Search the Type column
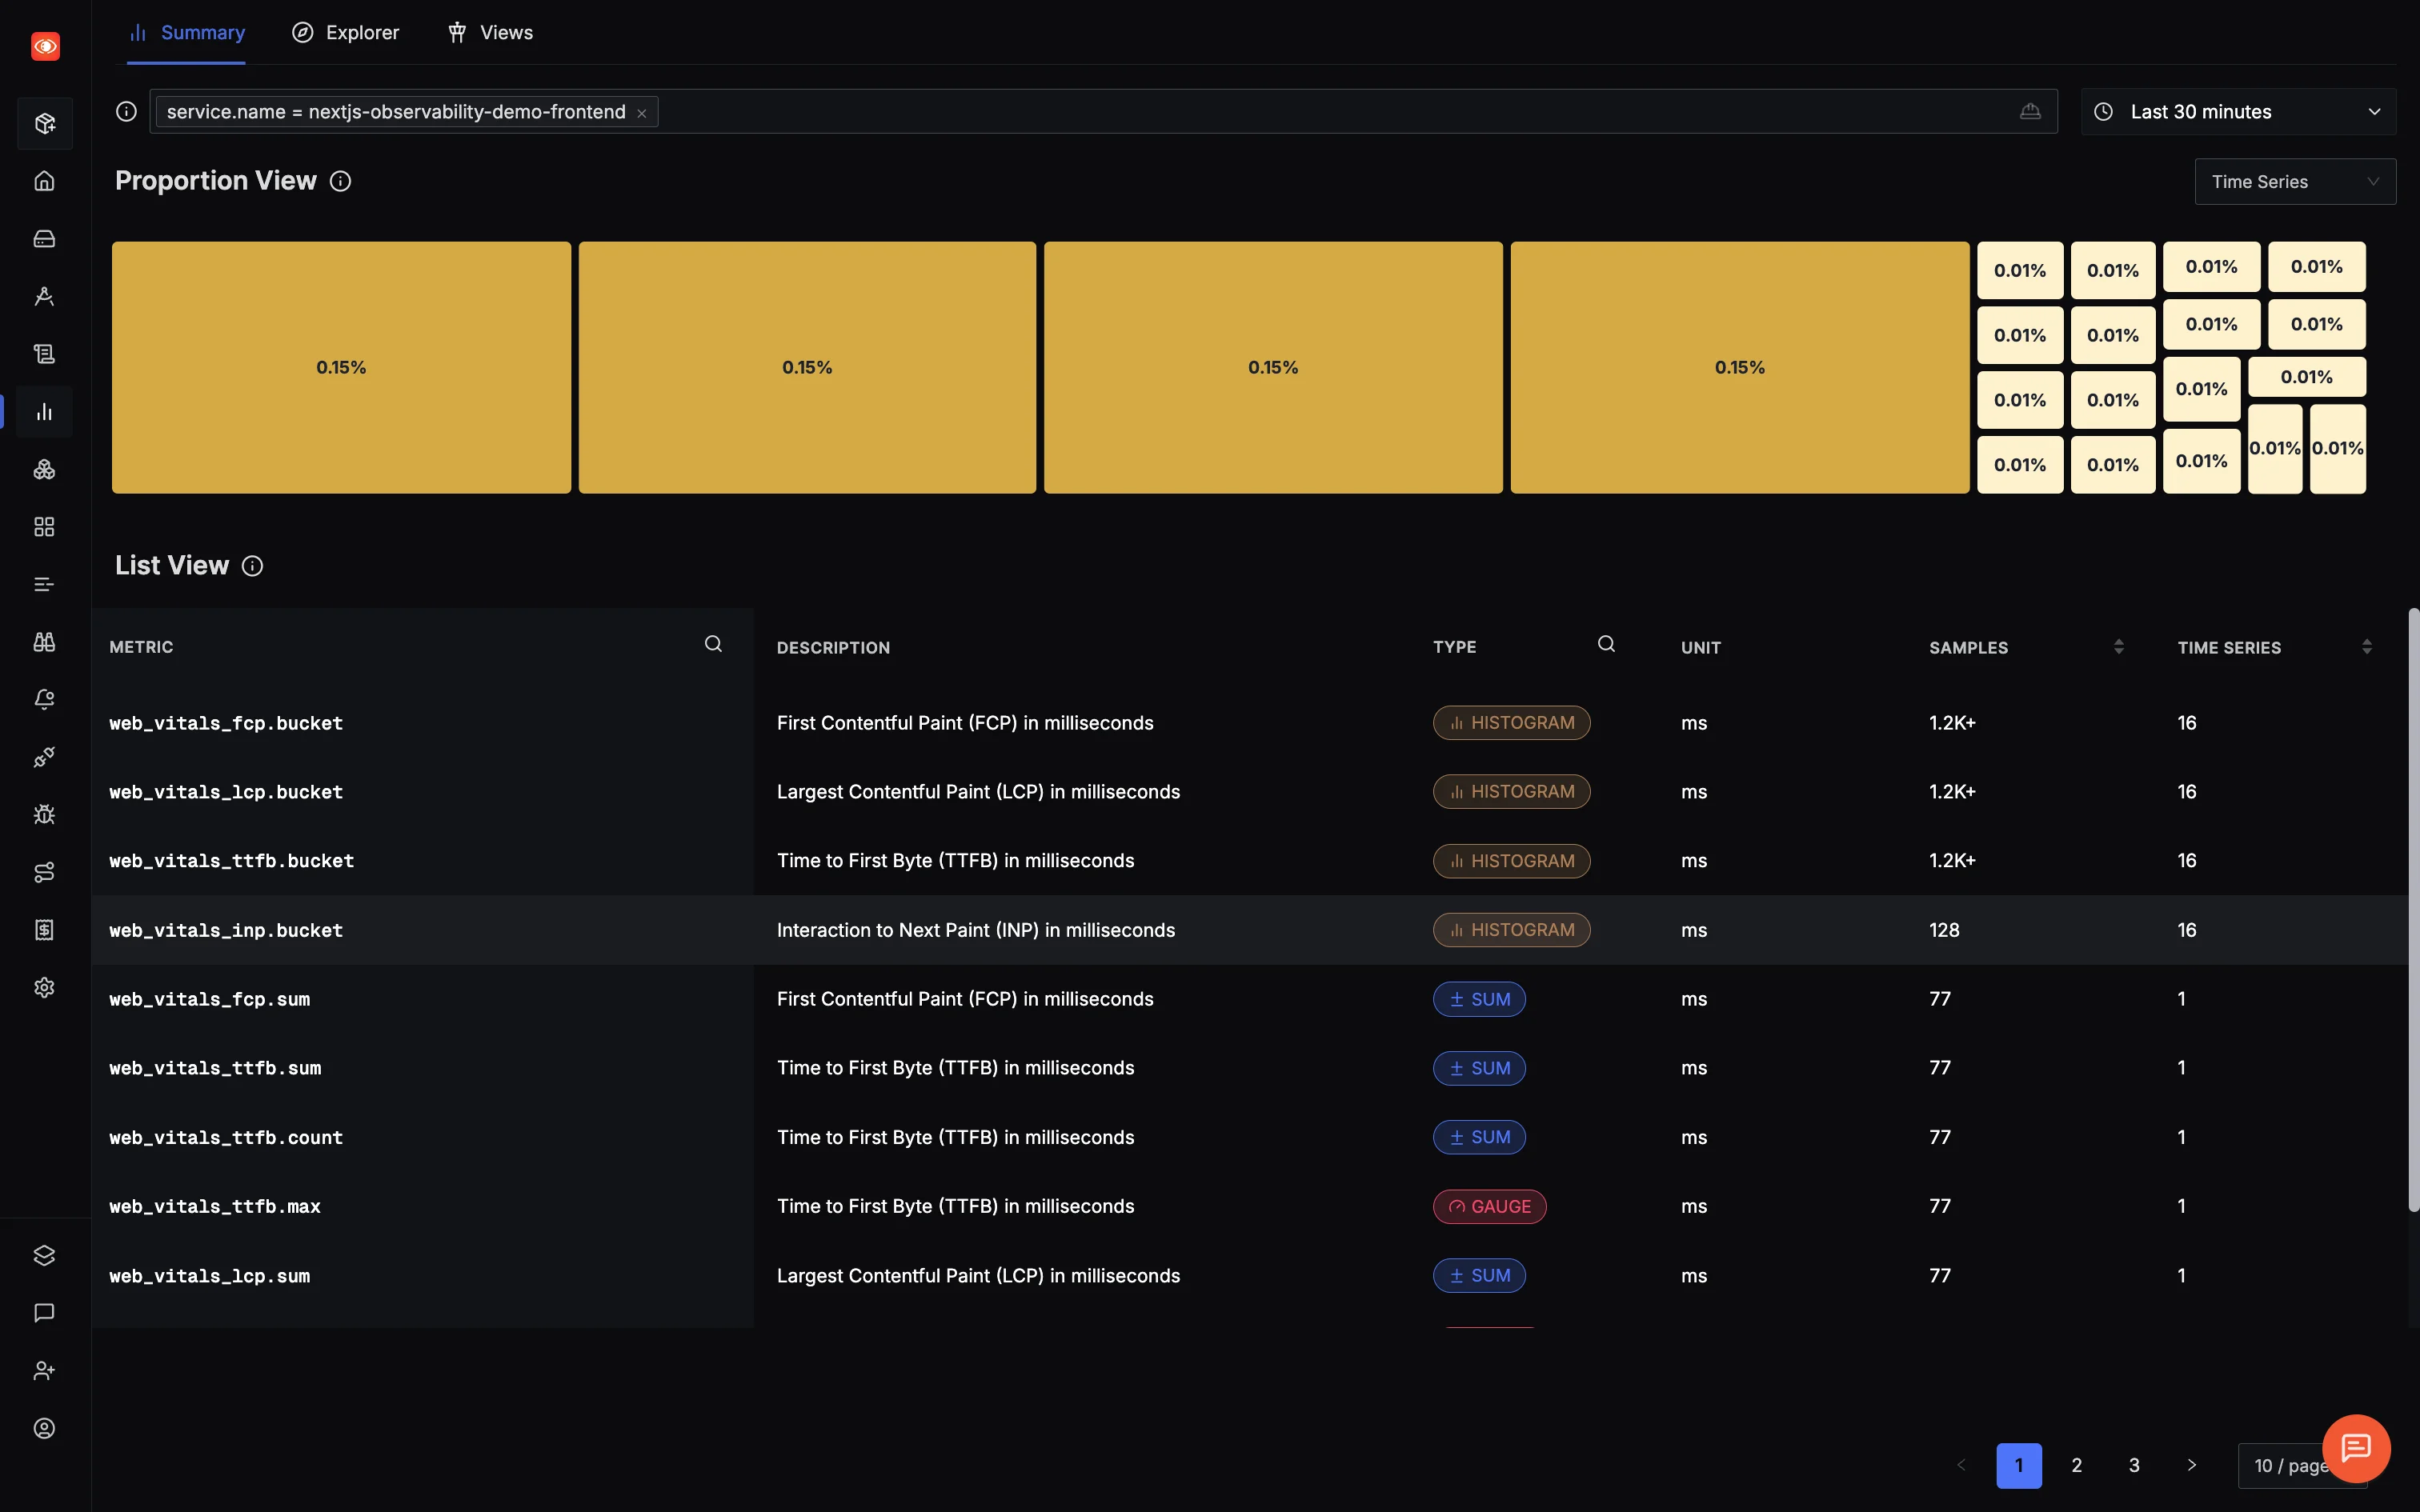This screenshot has height=1512, width=2420. coord(1606,644)
